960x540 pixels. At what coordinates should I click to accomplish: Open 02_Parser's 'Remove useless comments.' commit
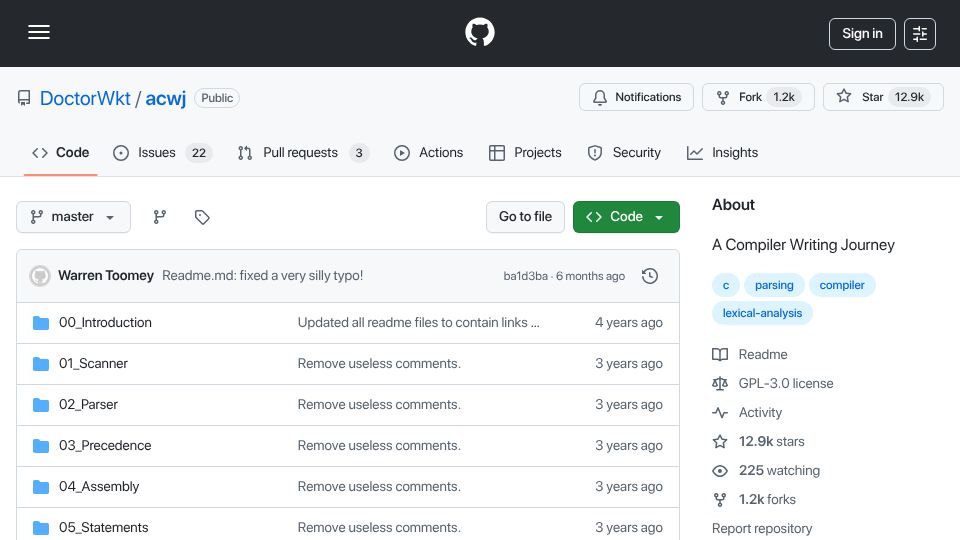click(379, 405)
